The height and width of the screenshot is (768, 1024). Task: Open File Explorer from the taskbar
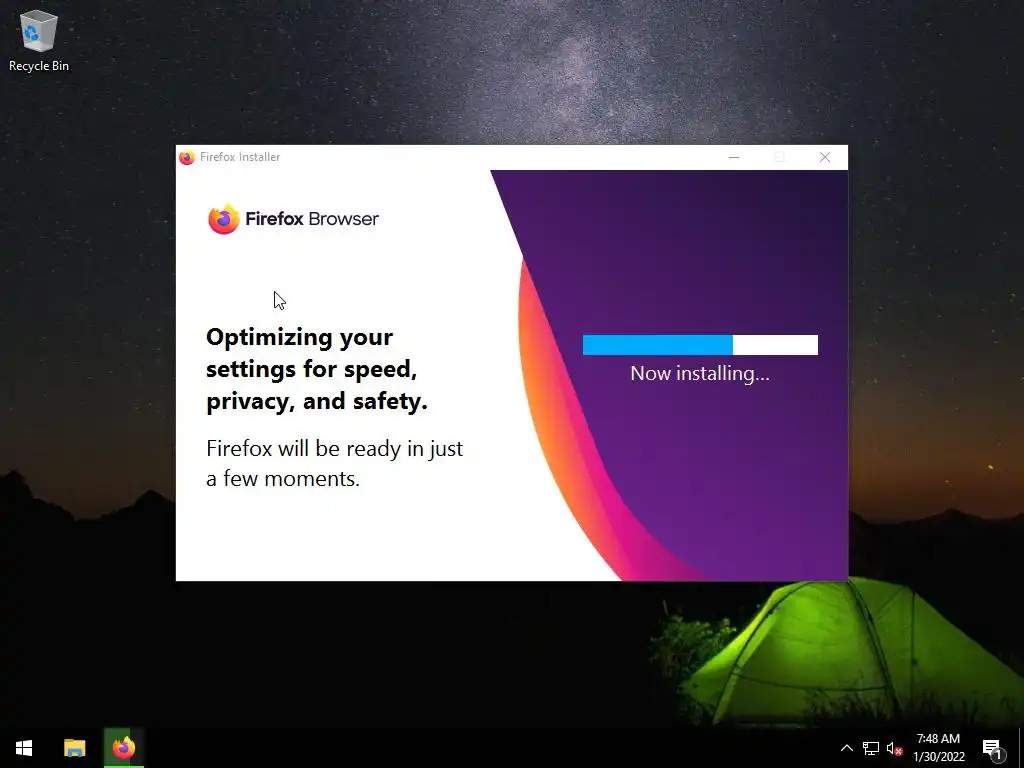tap(74, 748)
